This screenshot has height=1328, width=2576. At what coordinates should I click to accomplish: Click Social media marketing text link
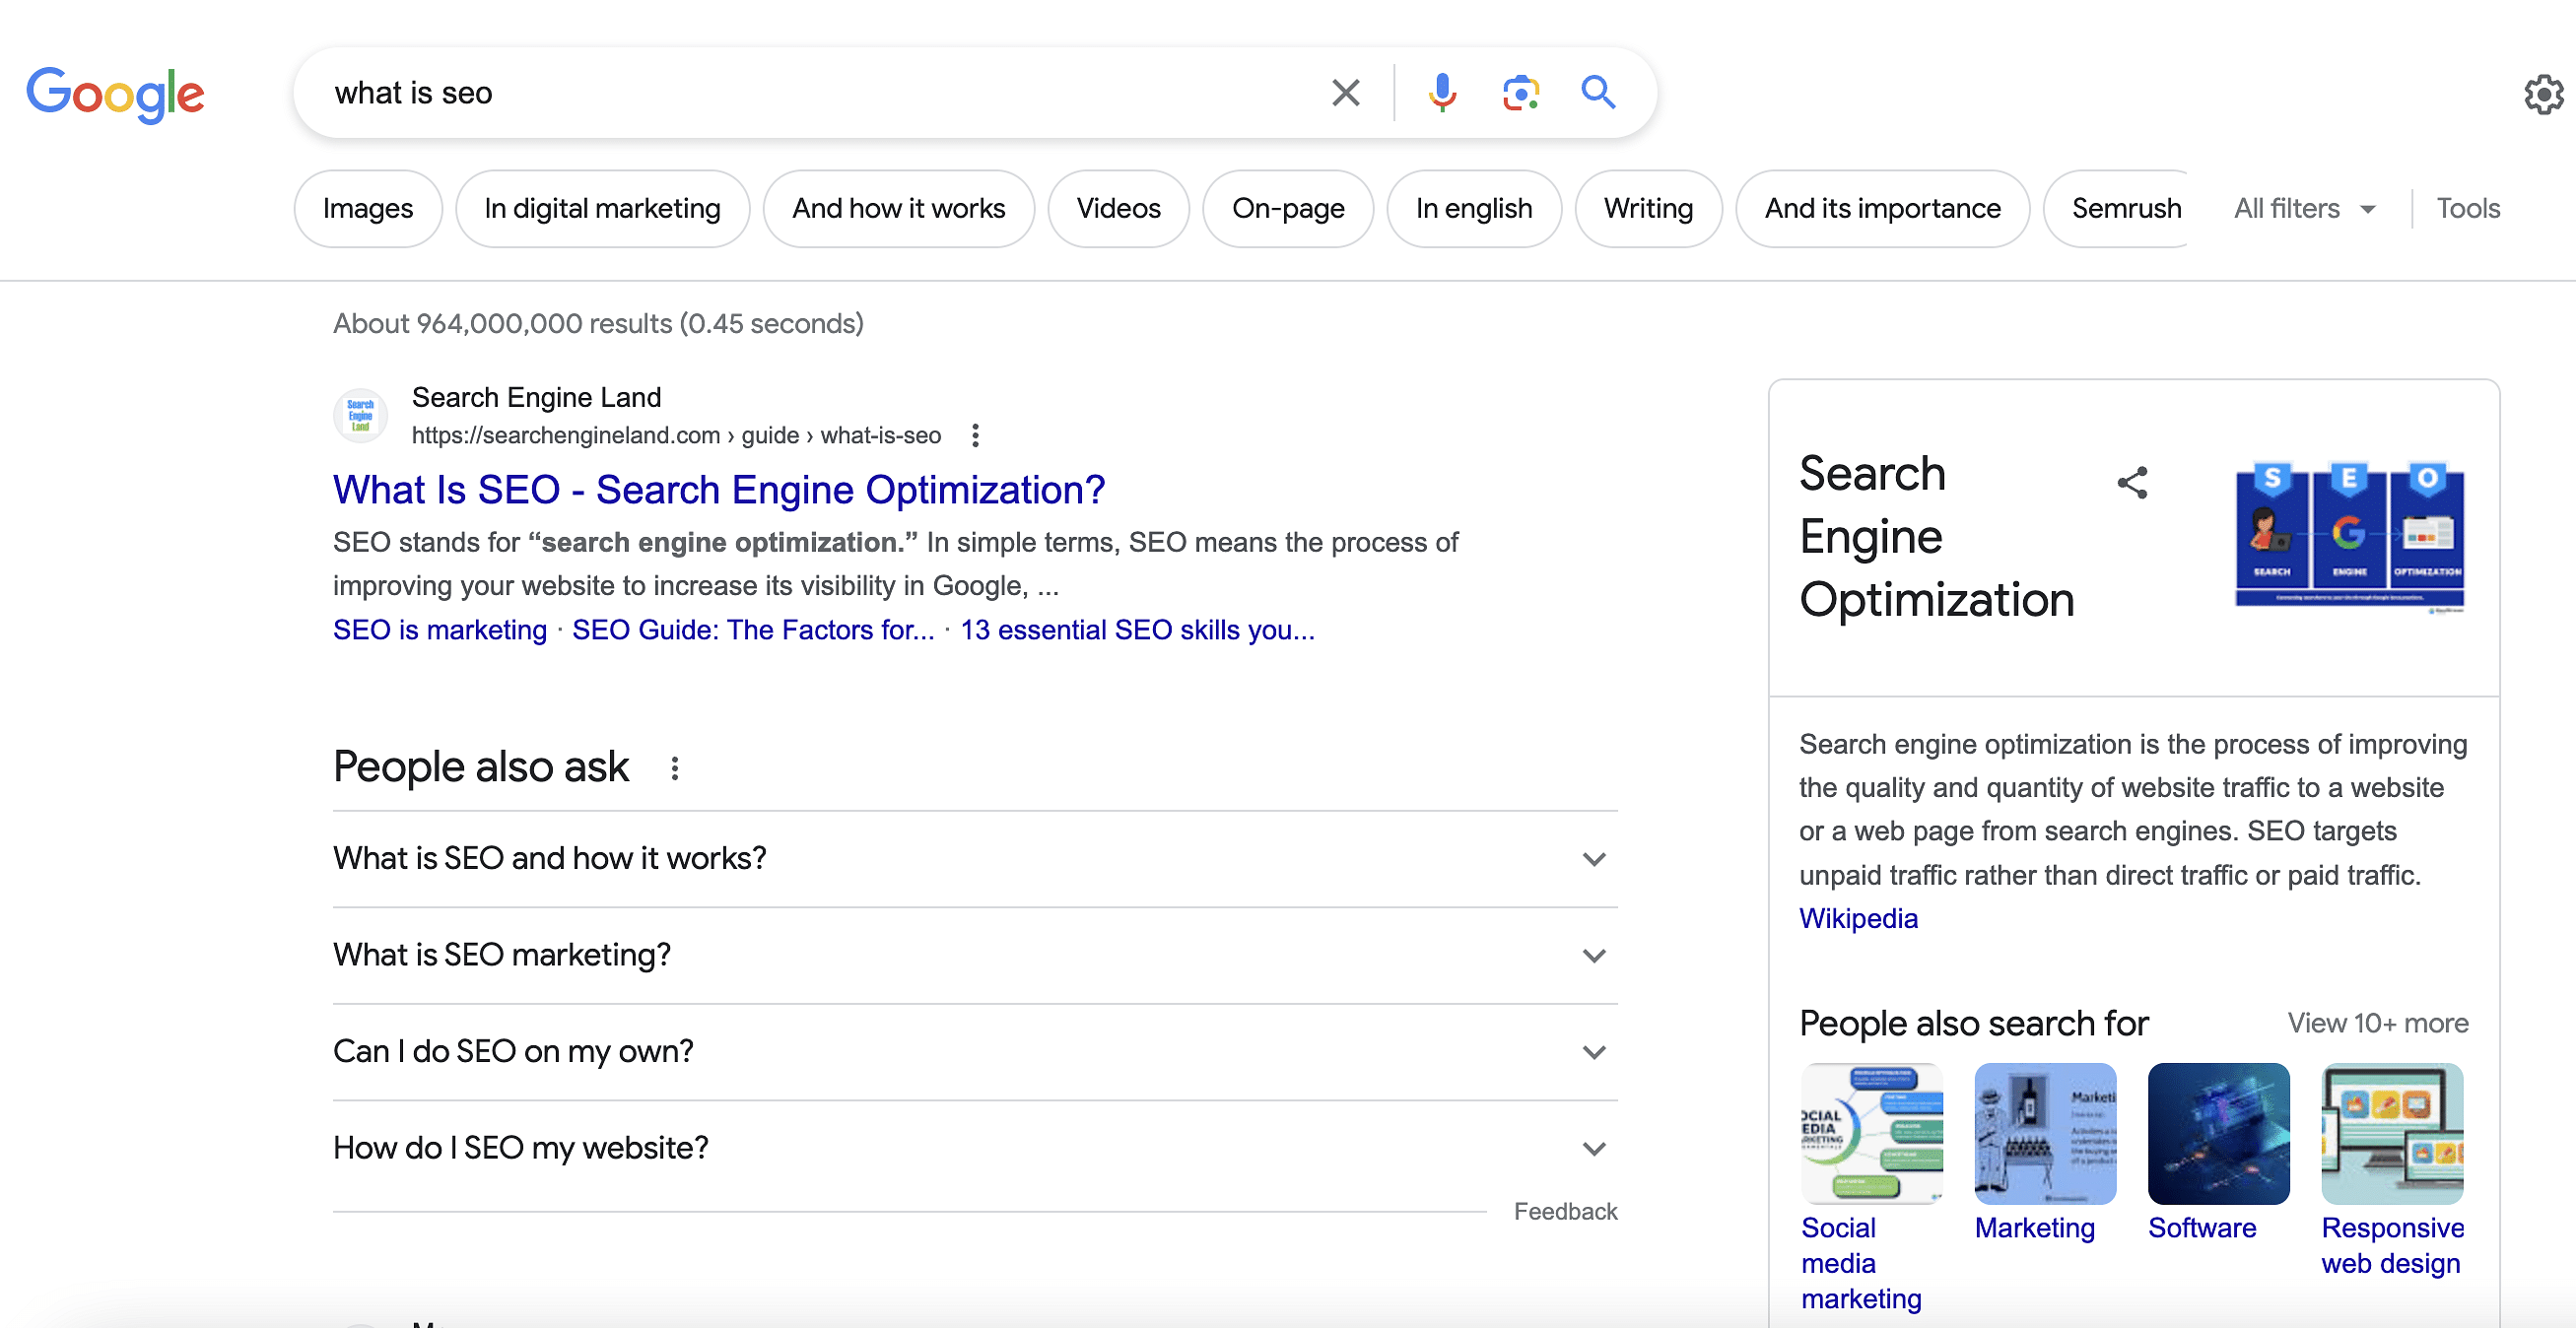pyautogui.click(x=1861, y=1263)
